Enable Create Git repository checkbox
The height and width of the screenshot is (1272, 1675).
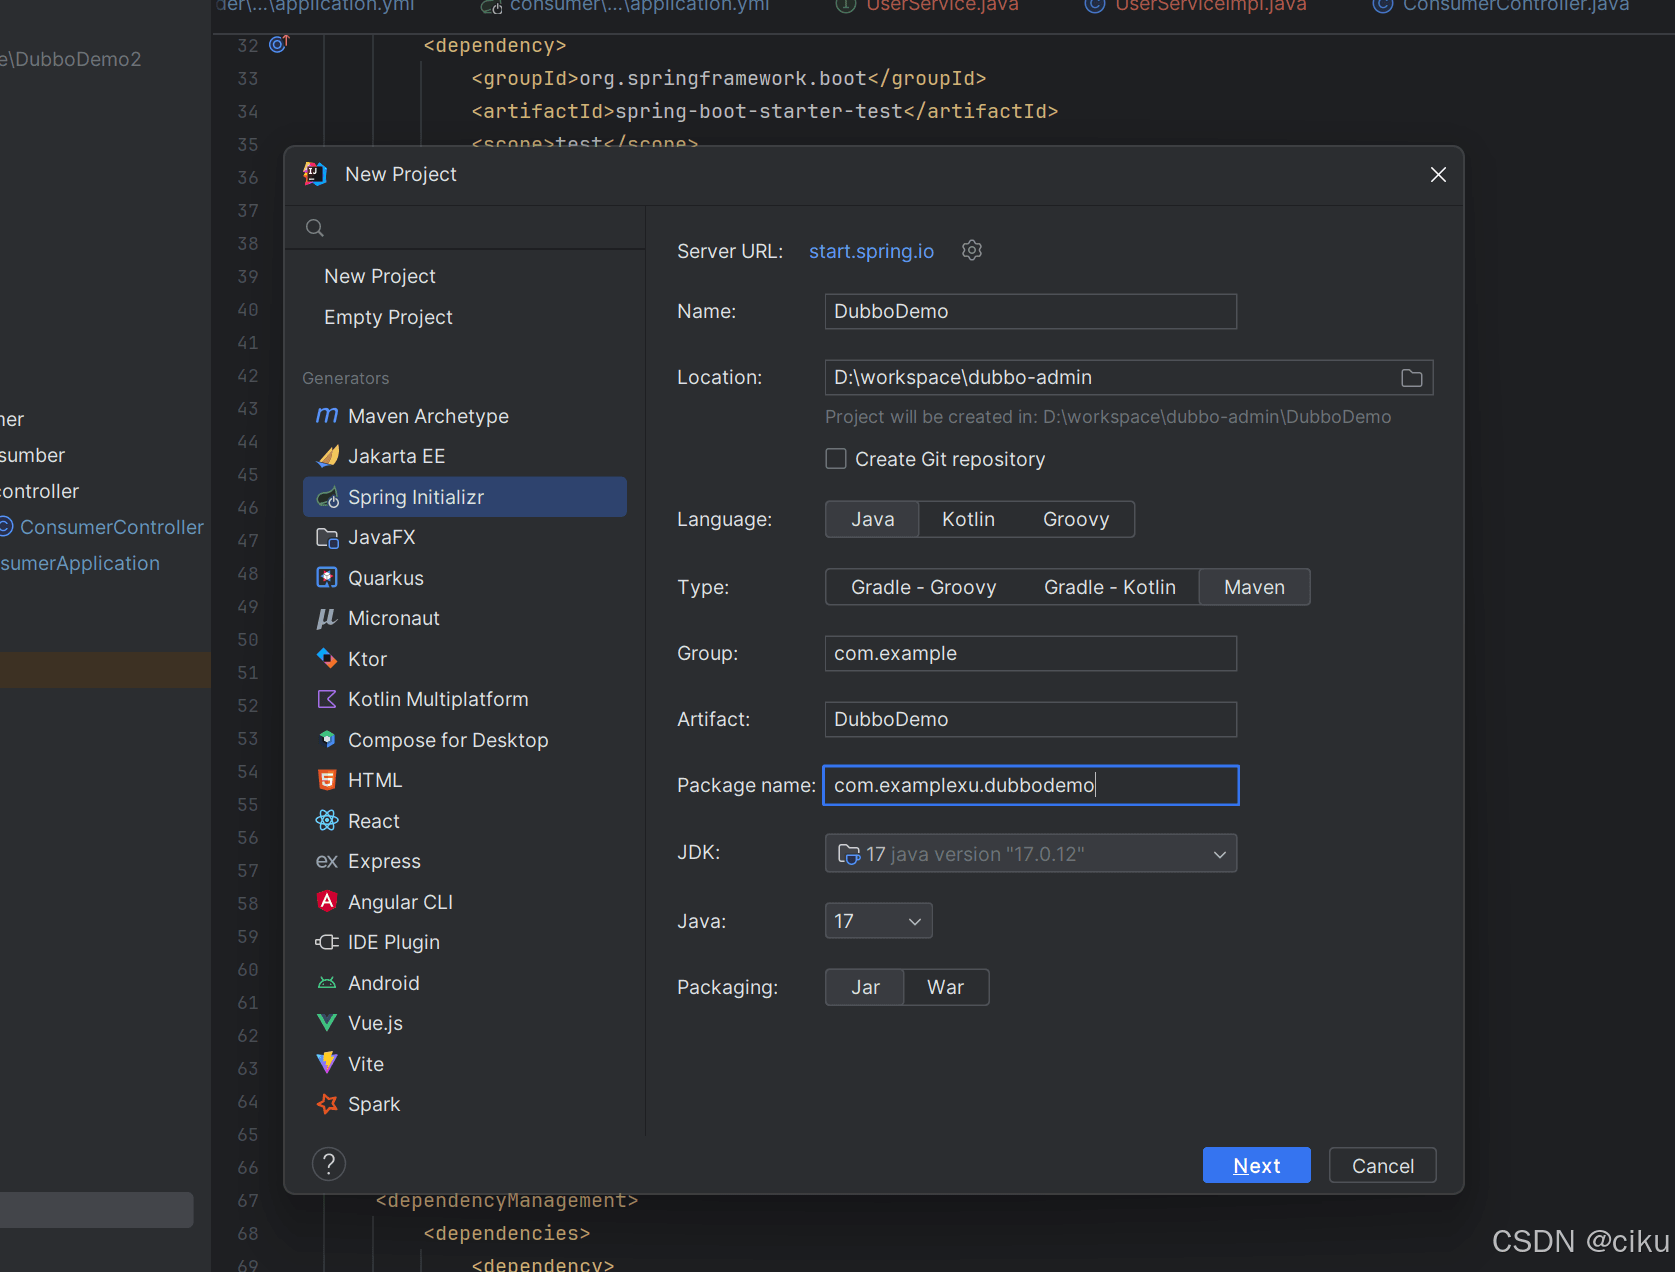[836, 459]
